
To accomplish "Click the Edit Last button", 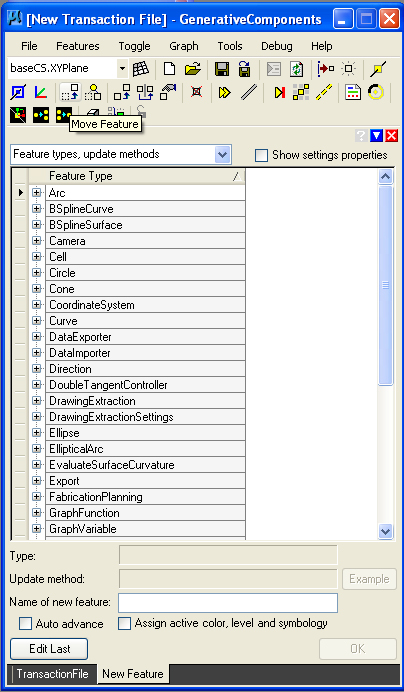I will pyautogui.click(x=49, y=649).
